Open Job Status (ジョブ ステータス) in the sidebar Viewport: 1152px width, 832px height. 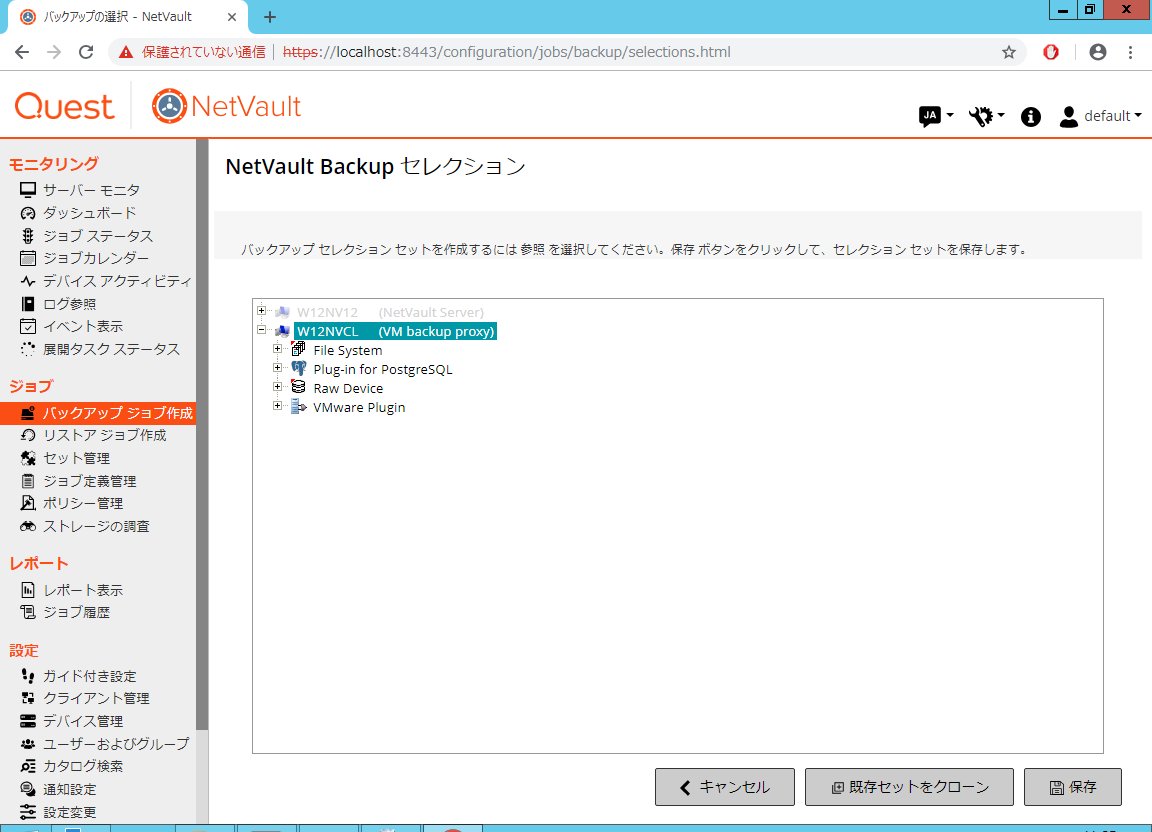[x=98, y=235]
